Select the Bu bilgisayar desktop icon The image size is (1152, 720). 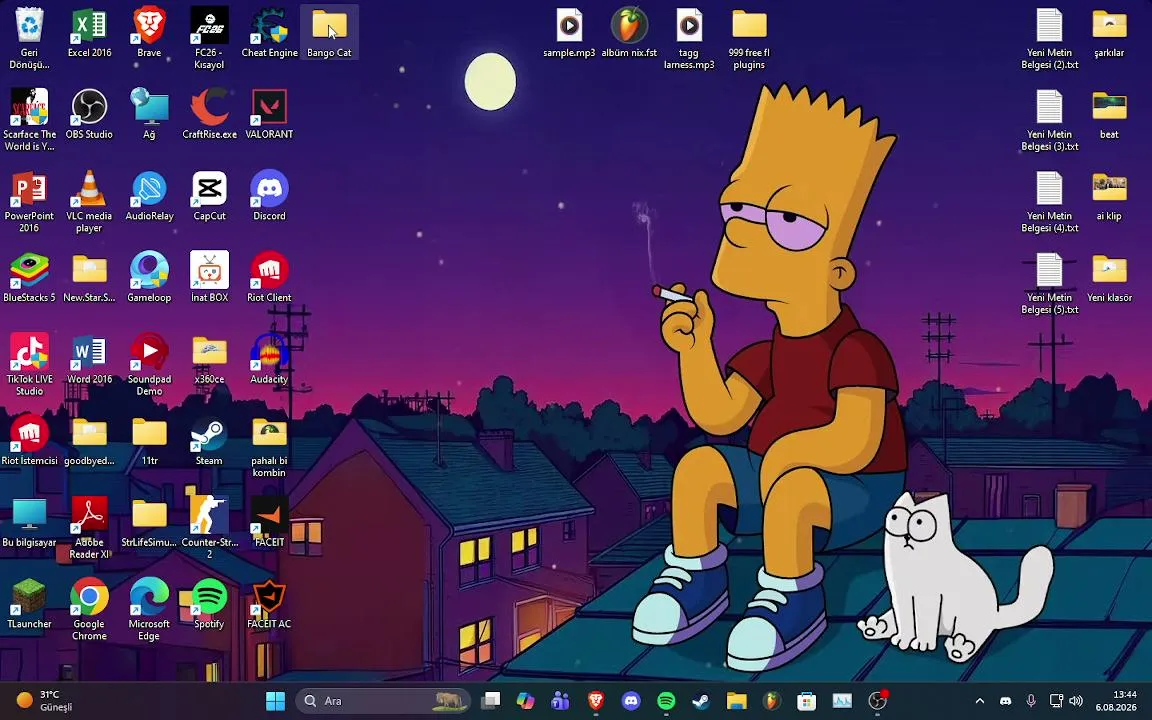(29, 522)
